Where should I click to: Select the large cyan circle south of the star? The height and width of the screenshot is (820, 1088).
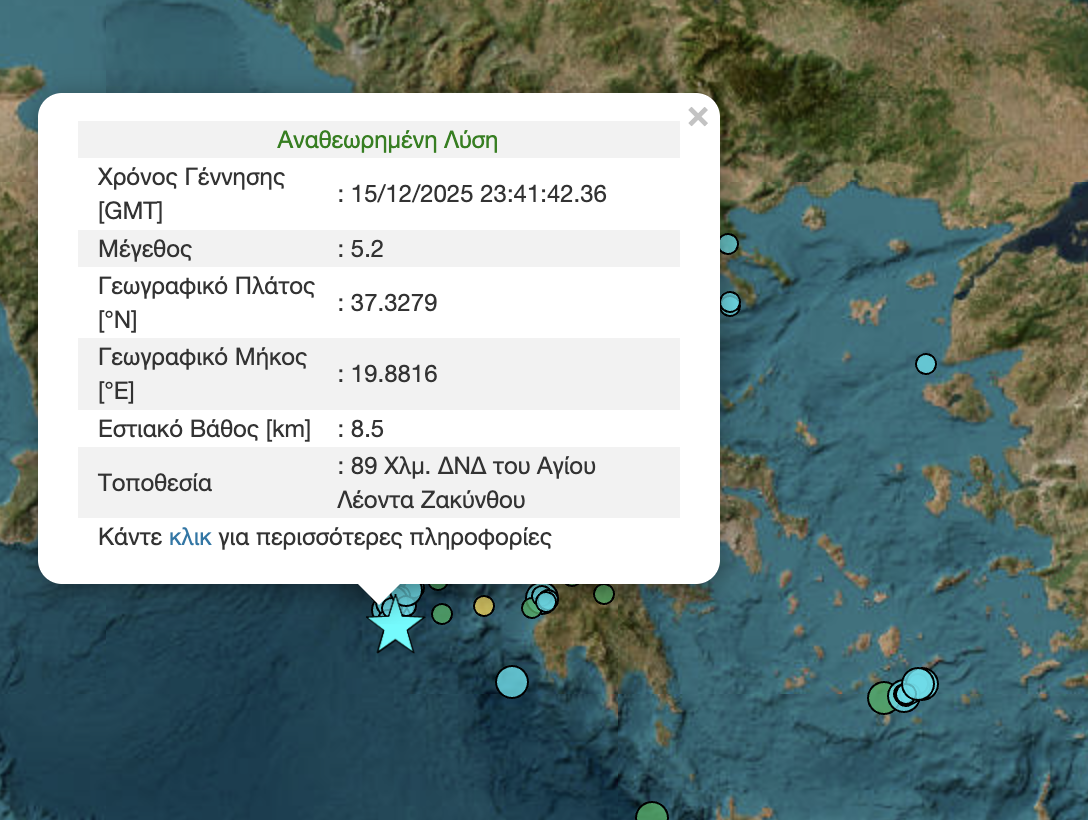coord(511,682)
